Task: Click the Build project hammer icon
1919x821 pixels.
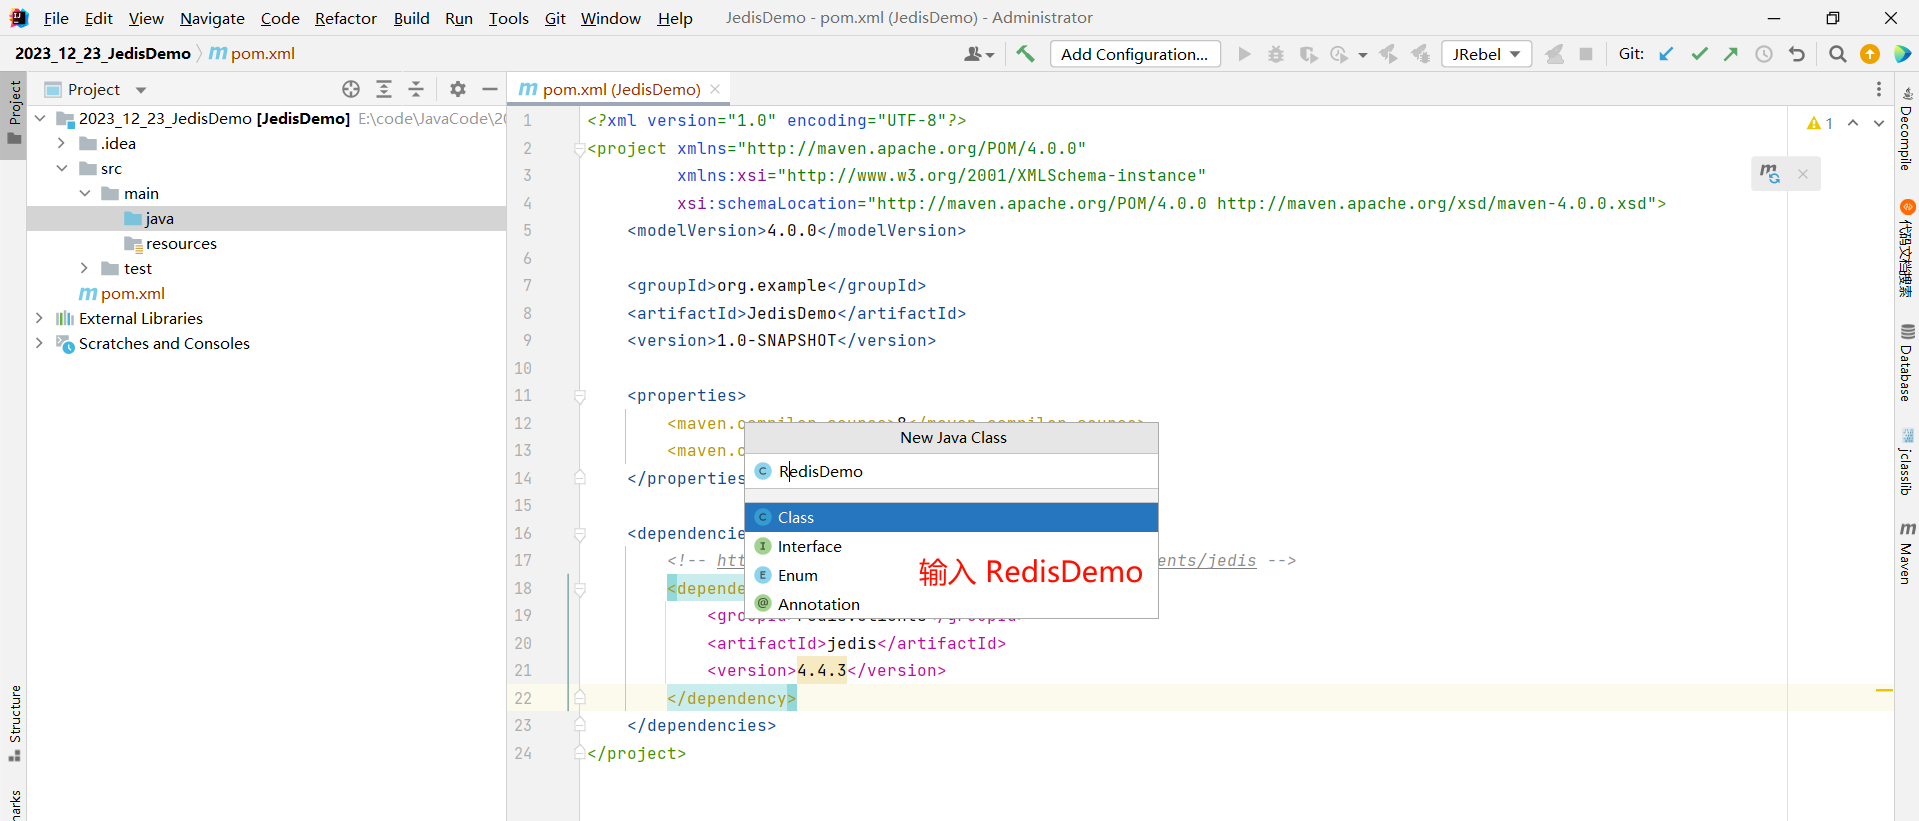Action: pos(1025,54)
